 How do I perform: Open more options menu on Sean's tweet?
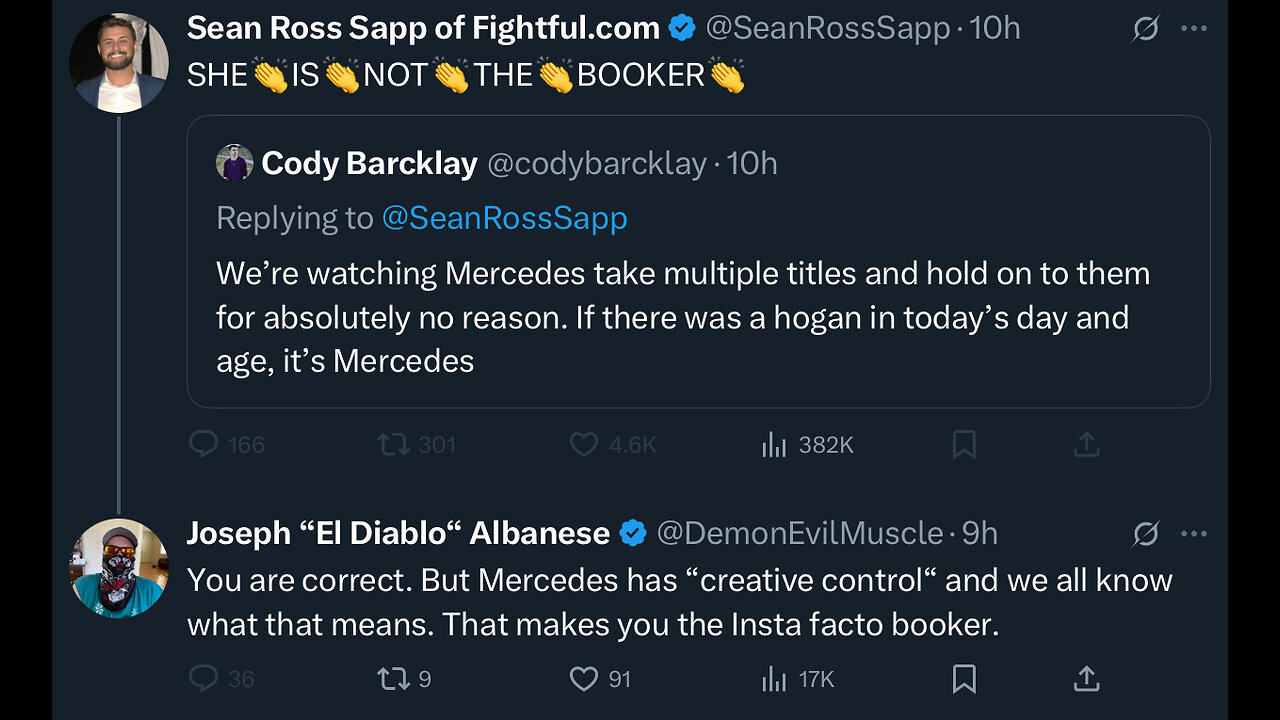tap(1194, 29)
